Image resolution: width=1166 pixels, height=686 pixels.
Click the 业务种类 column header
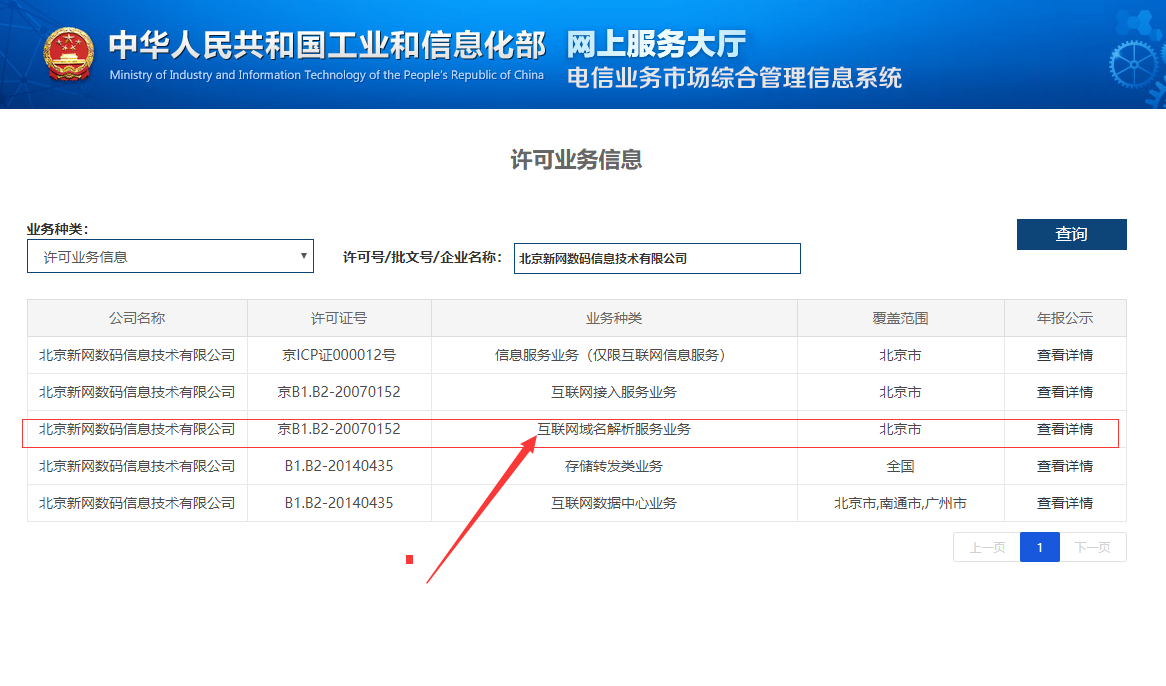click(614, 318)
